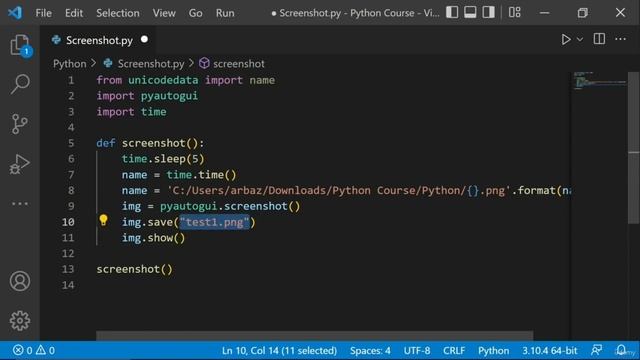The height and width of the screenshot is (360, 640).
Task: Open the Edit menu
Action: click(x=74, y=13)
